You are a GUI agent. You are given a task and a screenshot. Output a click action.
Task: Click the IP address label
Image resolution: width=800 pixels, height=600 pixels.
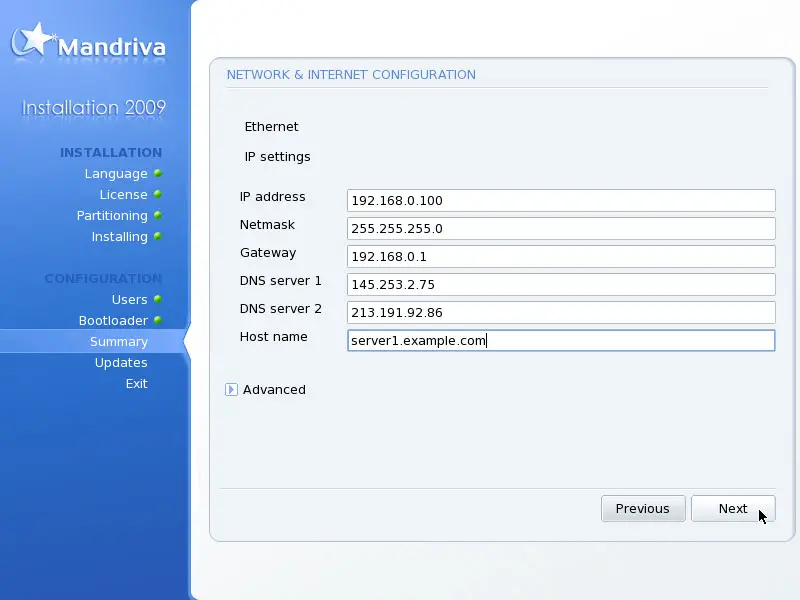tap(272, 196)
